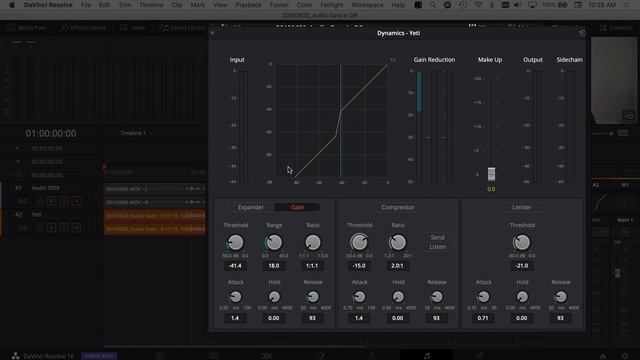Open the Media Pool panel

(x=27, y=28)
